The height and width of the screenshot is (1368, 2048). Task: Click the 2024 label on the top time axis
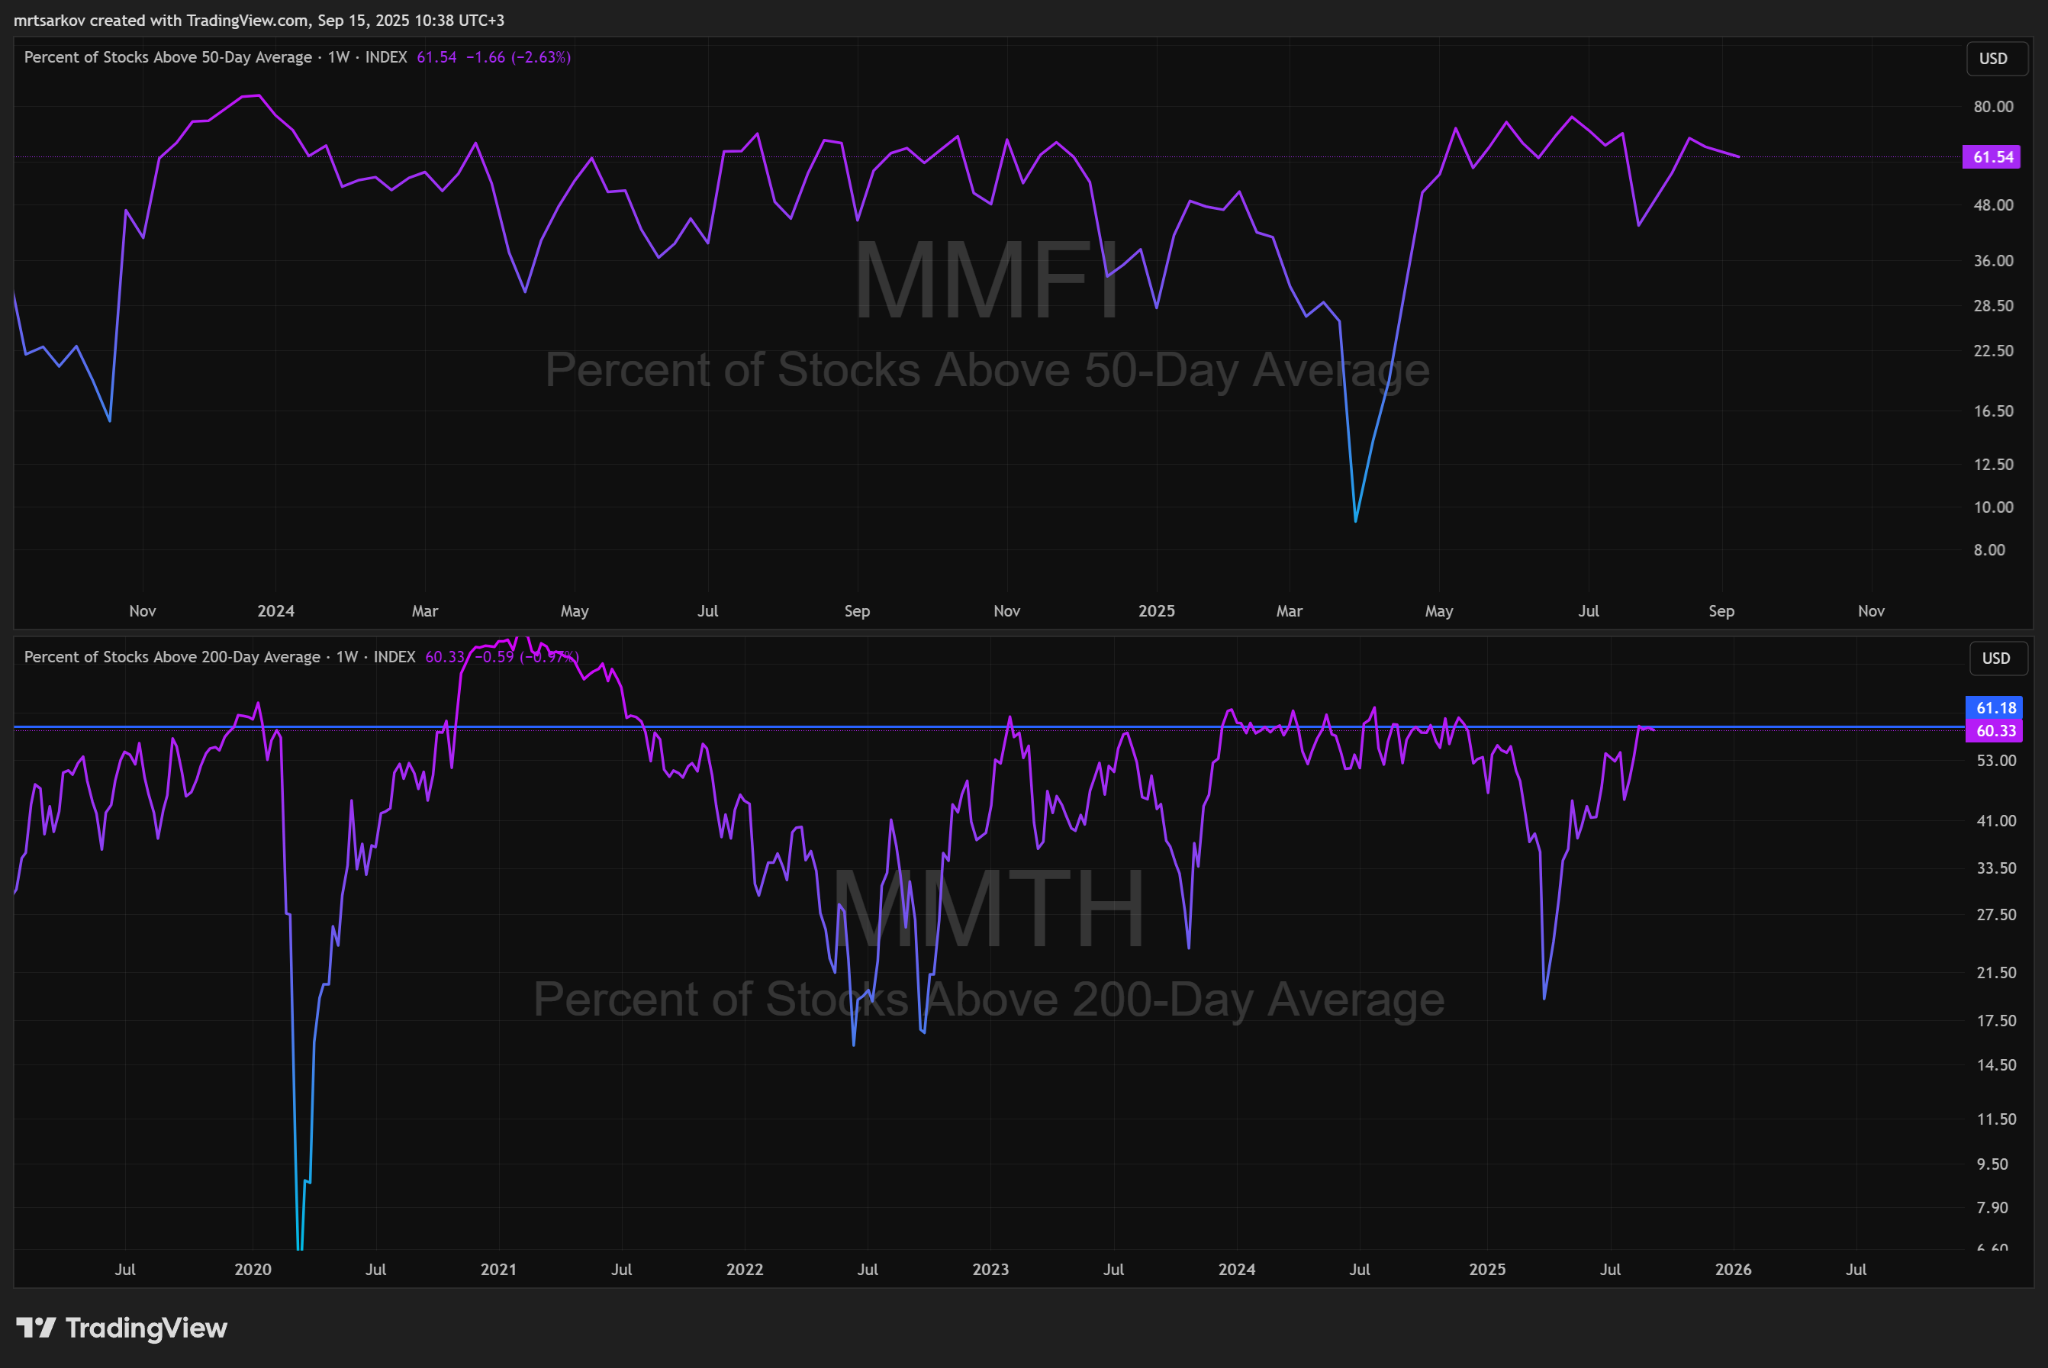pyautogui.click(x=276, y=611)
